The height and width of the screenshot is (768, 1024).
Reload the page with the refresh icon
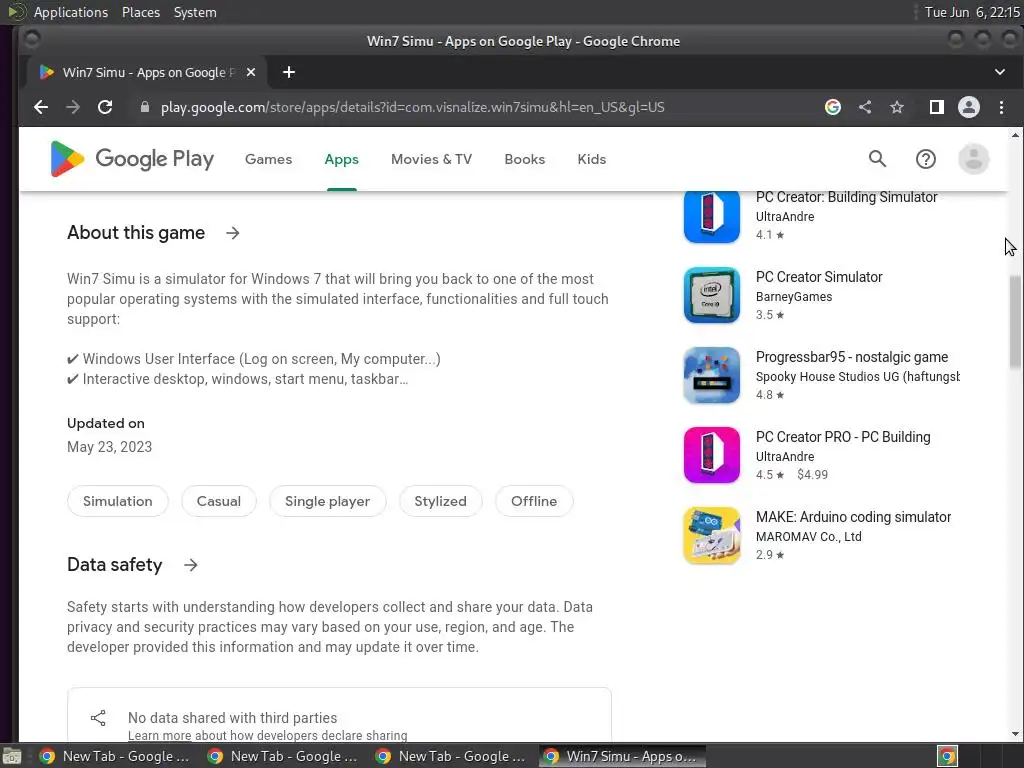click(x=105, y=107)
